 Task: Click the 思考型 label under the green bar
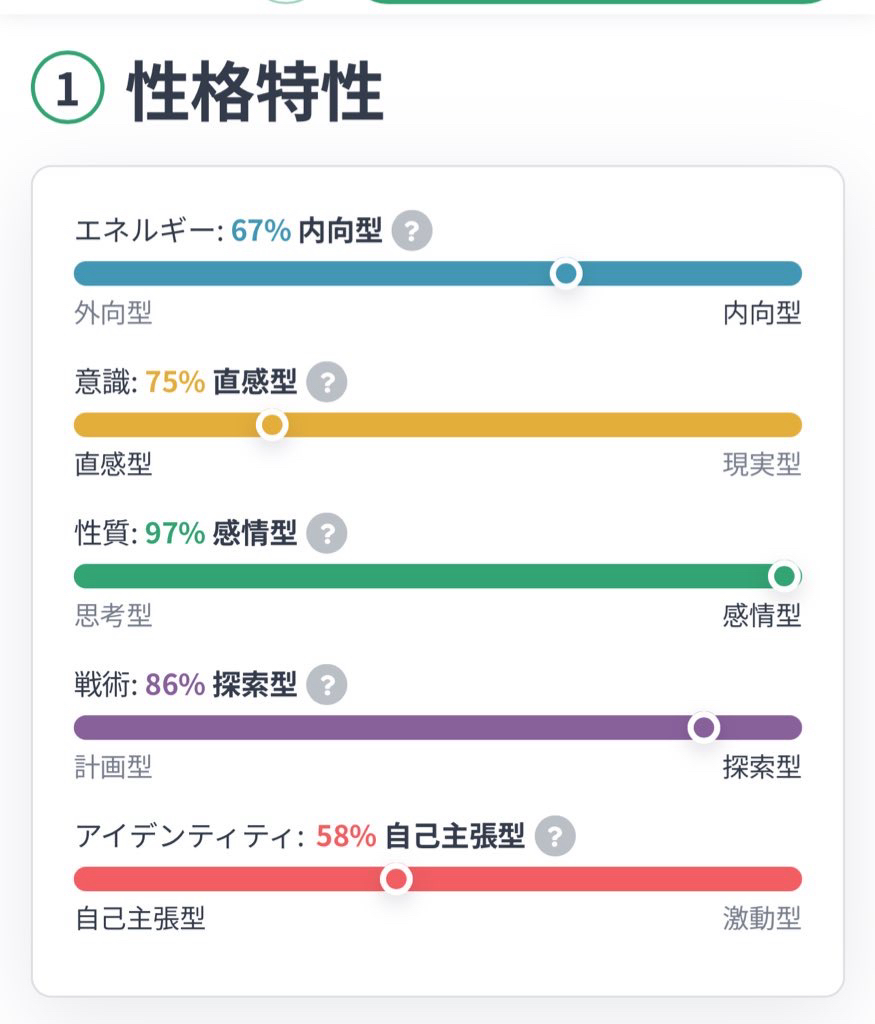[x=113, y=616]
